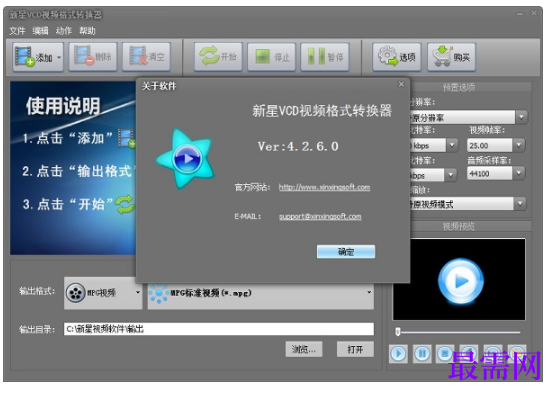Image resolution: width=560 pixels, height=397 pixels.
Task: Click the 打开 (Open) button
Action: (x=355, y=349)
